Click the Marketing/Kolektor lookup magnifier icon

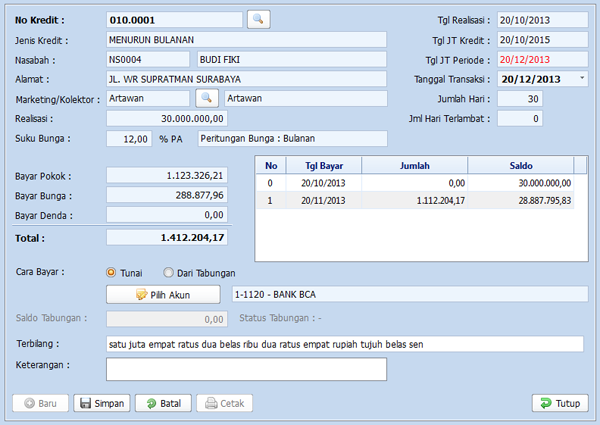click(x=206, y=98)
